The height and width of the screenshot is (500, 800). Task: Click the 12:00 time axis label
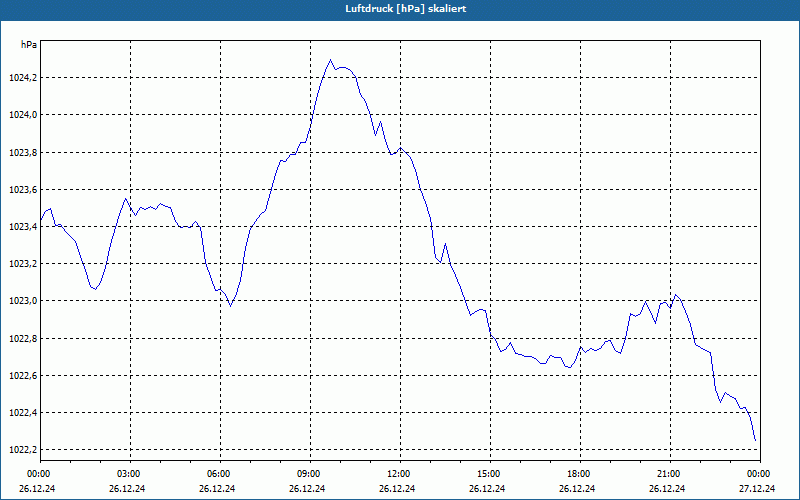tap(400, 474)
